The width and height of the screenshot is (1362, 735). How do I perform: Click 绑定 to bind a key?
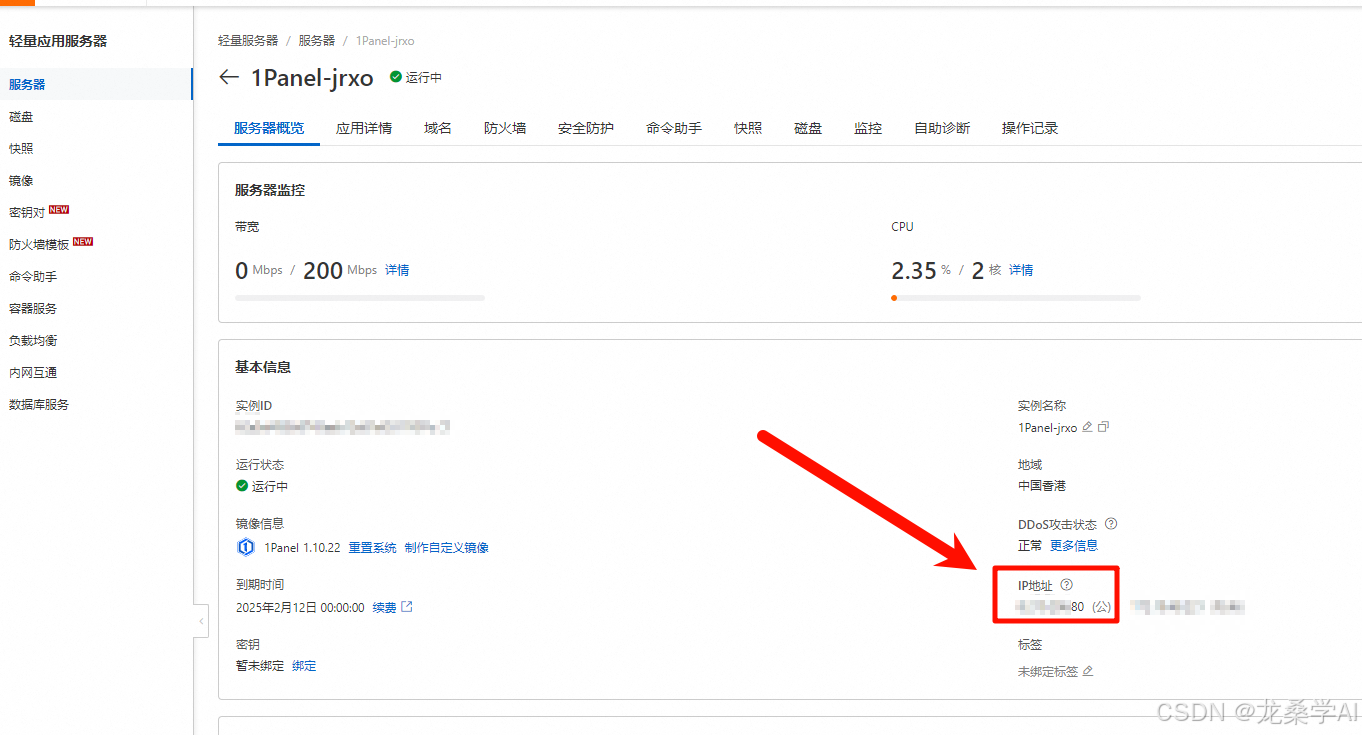pos(304,665)
